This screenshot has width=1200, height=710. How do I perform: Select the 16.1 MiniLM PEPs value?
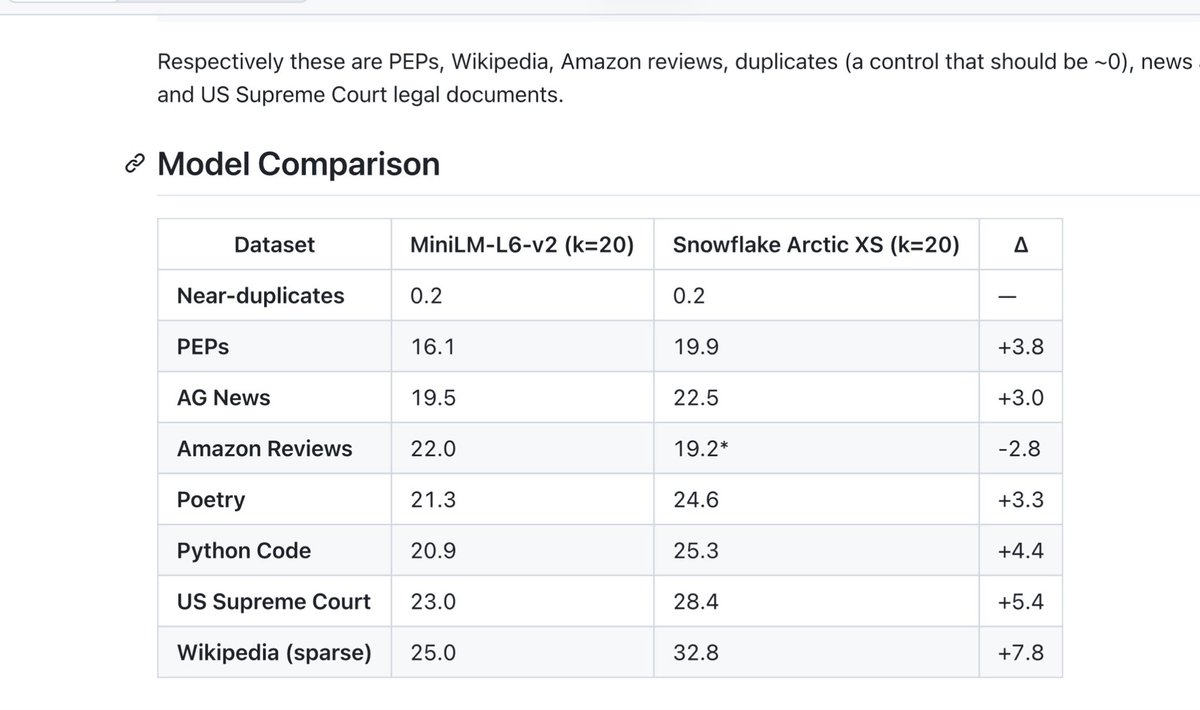[432, 347]
